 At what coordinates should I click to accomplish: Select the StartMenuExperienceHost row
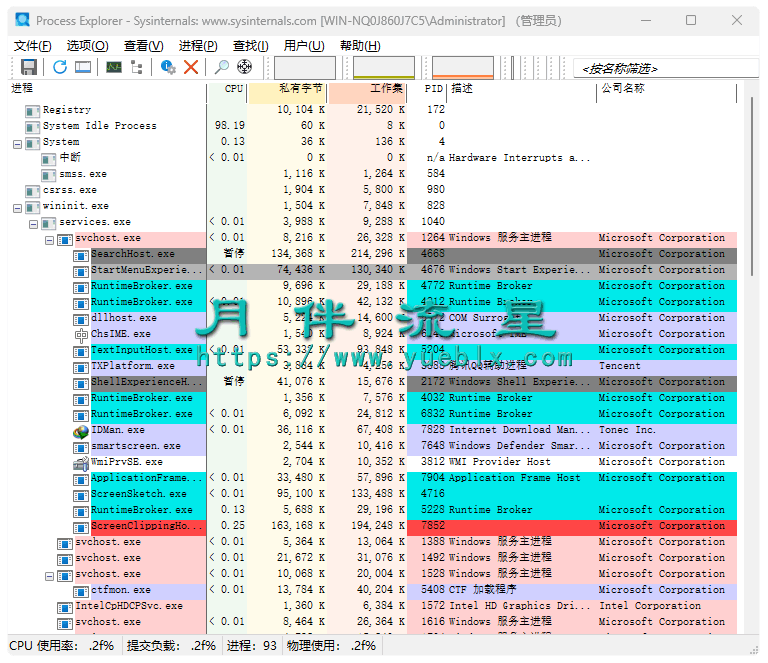(373, 270)
